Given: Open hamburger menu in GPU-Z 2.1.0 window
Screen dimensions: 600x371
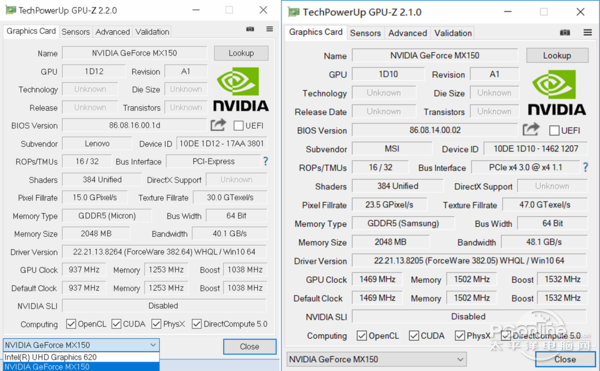Looking at the screenshot, I should 588,33.
